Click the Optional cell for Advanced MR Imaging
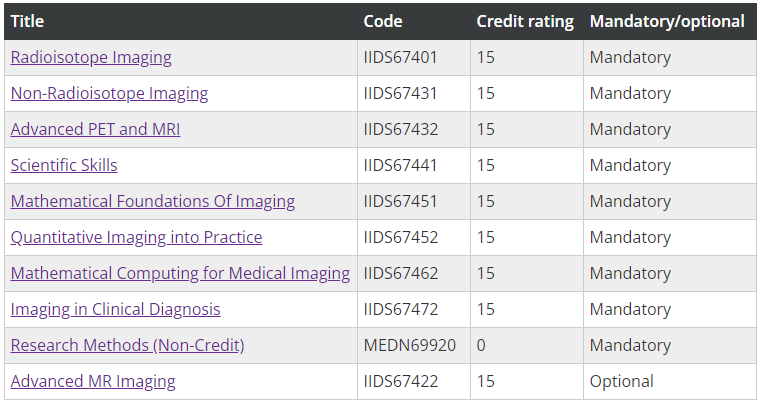 pos(621,382)
